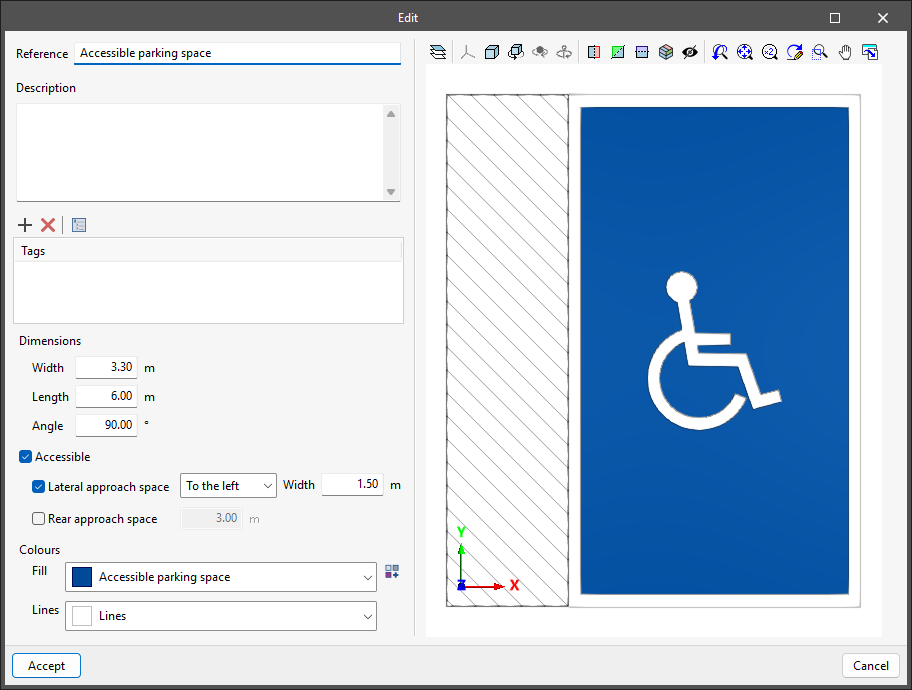
Task: Click the x2 zoom icon
Action: pos(770,52)
